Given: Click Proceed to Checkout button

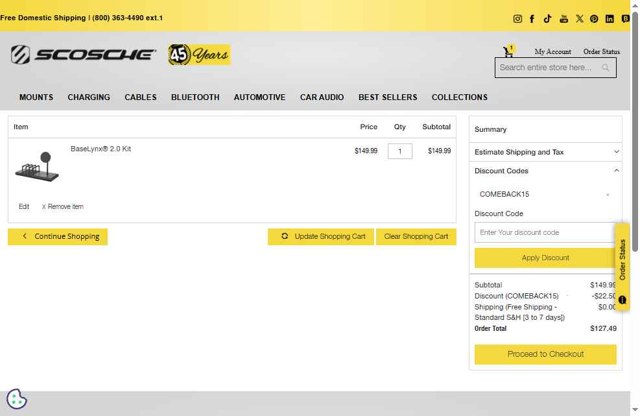Looking at the screenshot, I should (545, 354).
